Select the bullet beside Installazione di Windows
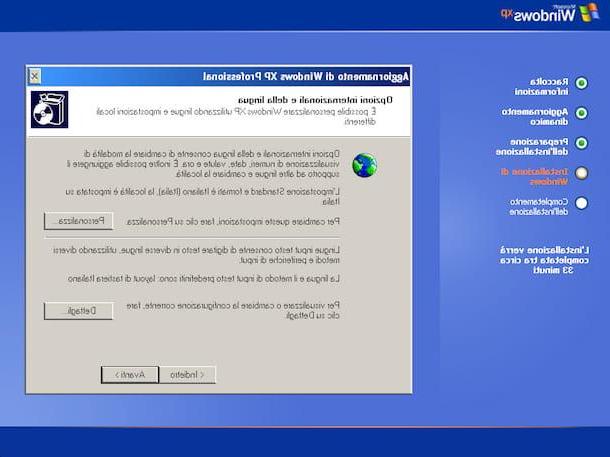Screen dimensions: 610x457 [x=582, y=173]
